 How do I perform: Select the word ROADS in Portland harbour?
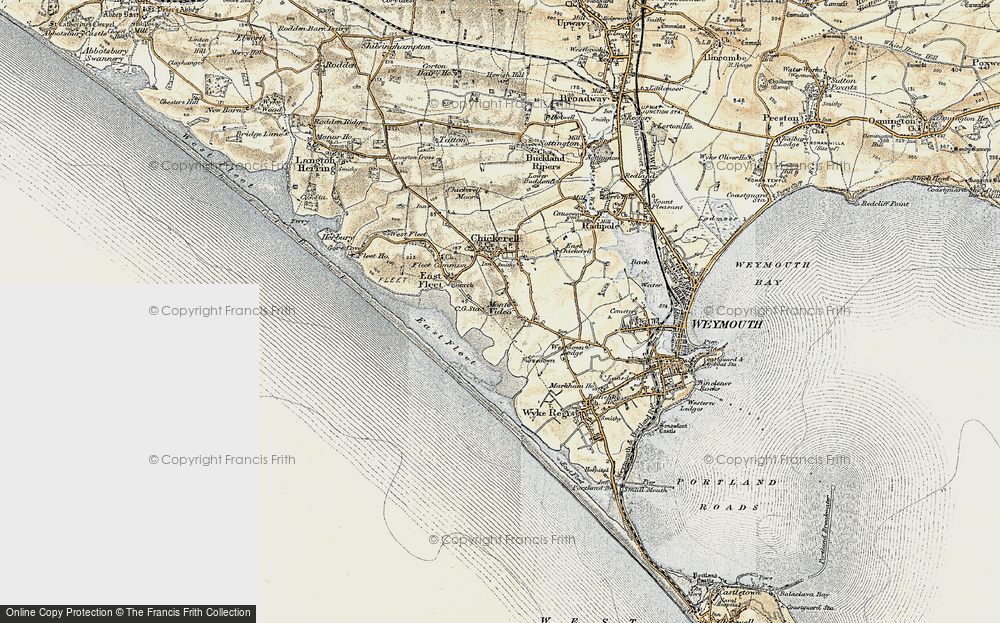tap(730, 508)
